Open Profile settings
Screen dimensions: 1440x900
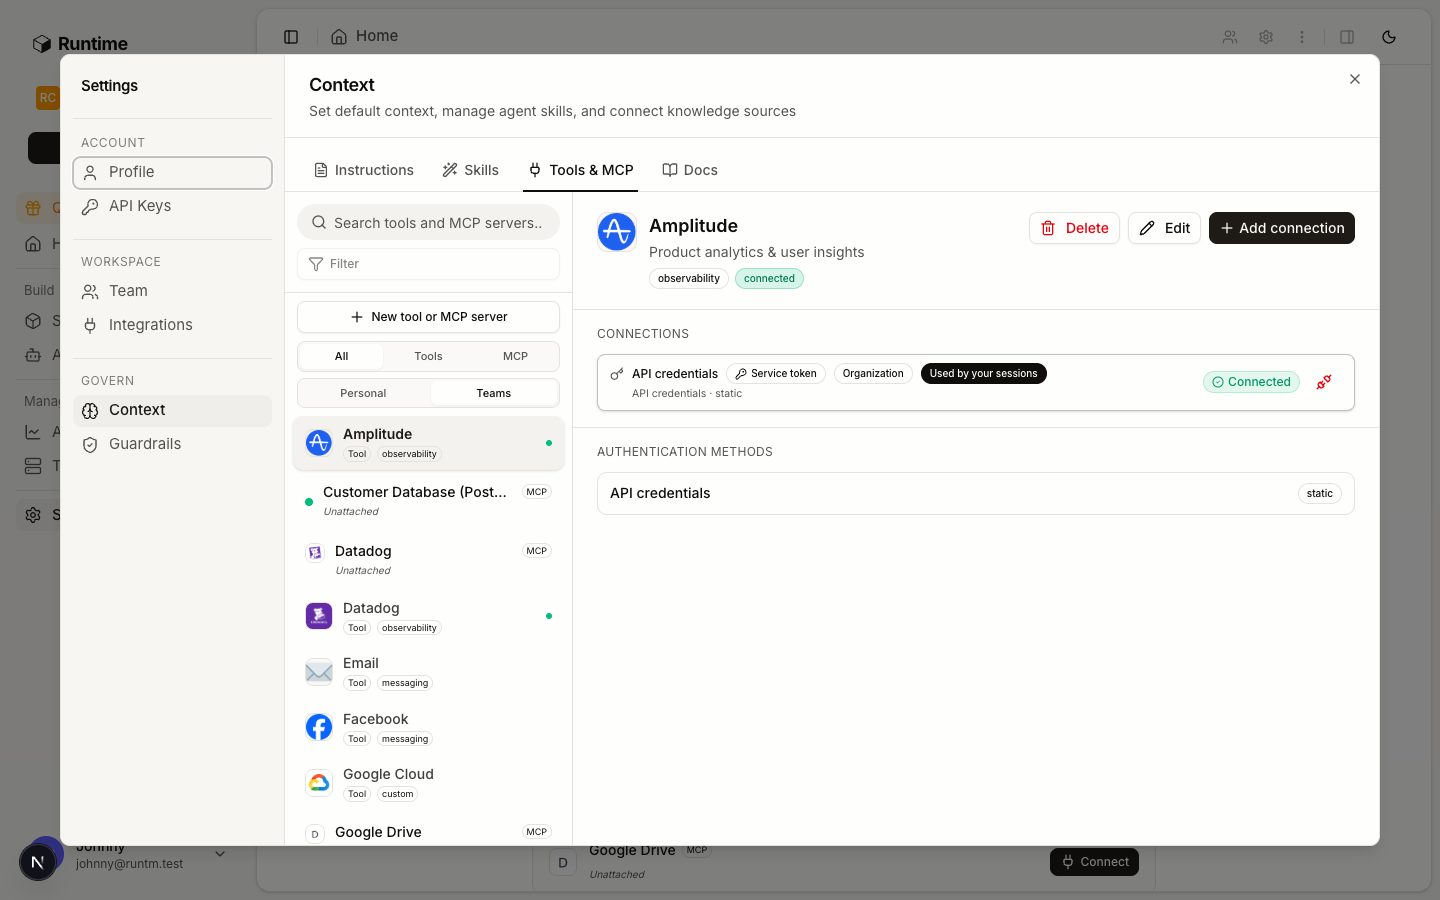pos(172,172)
